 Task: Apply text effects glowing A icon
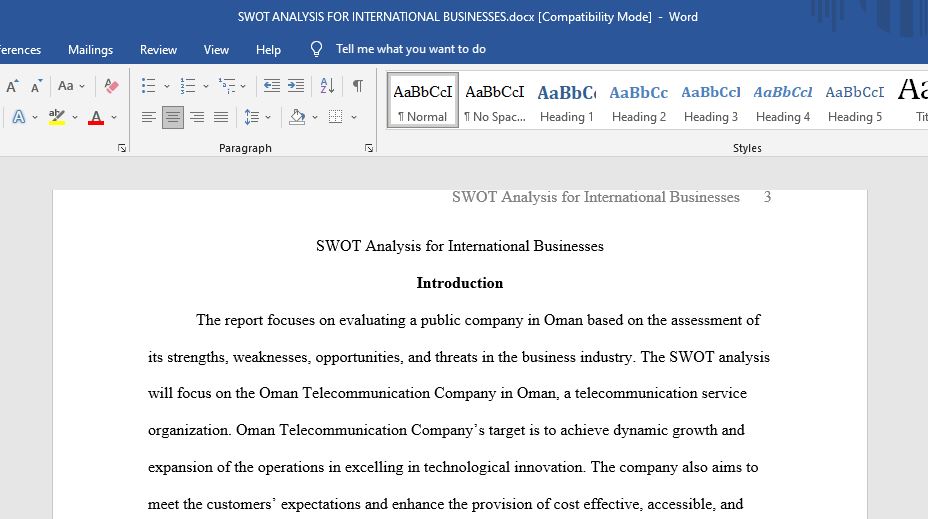[x=19, y=117]
